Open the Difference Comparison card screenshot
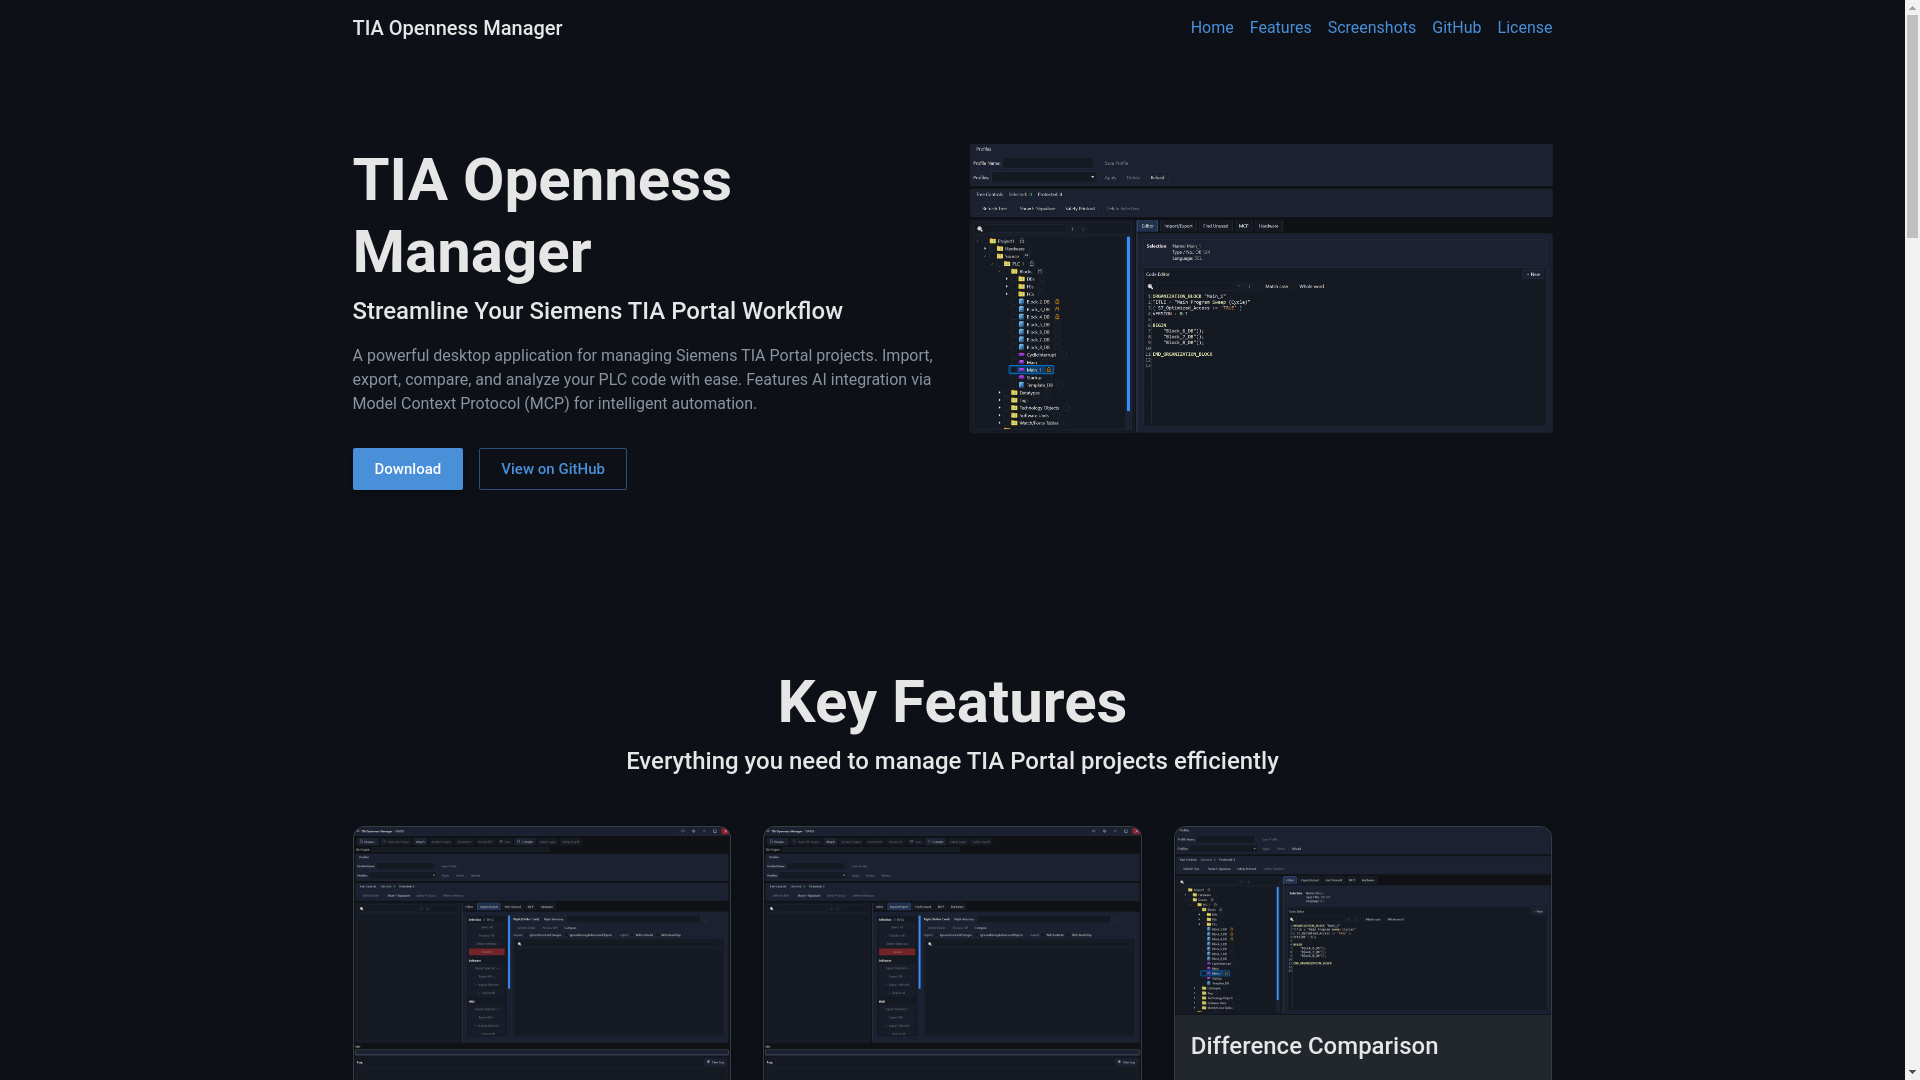The width and height of the screenshot is (1920, 1080). pyautogui.click(x=1363, y=920)
